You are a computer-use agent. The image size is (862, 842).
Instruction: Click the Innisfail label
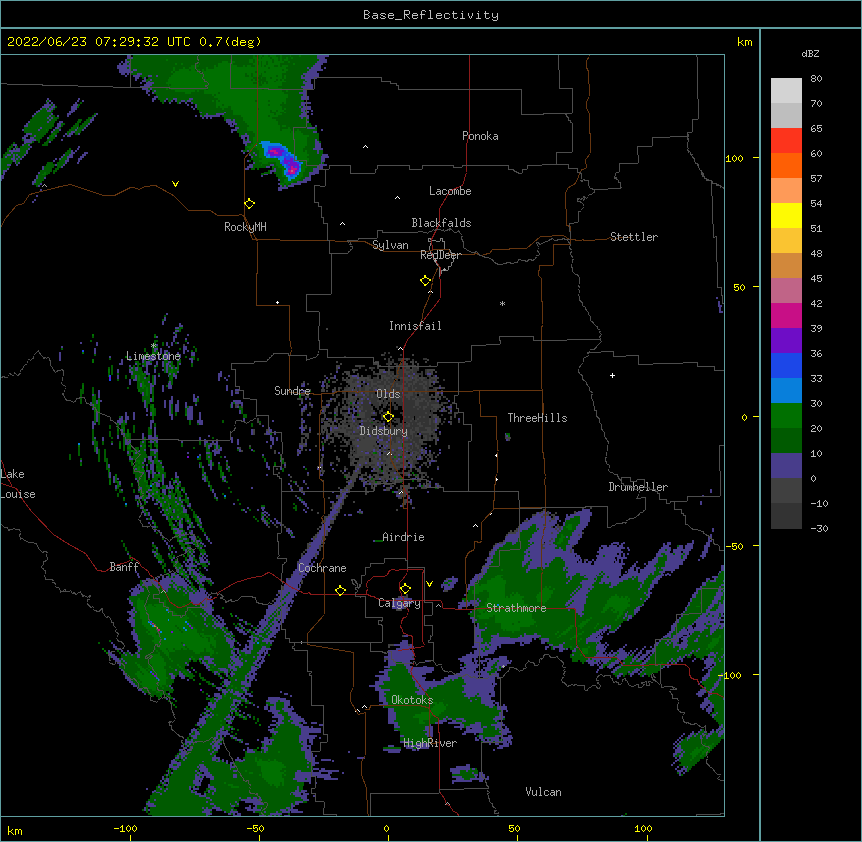point(415,326)
